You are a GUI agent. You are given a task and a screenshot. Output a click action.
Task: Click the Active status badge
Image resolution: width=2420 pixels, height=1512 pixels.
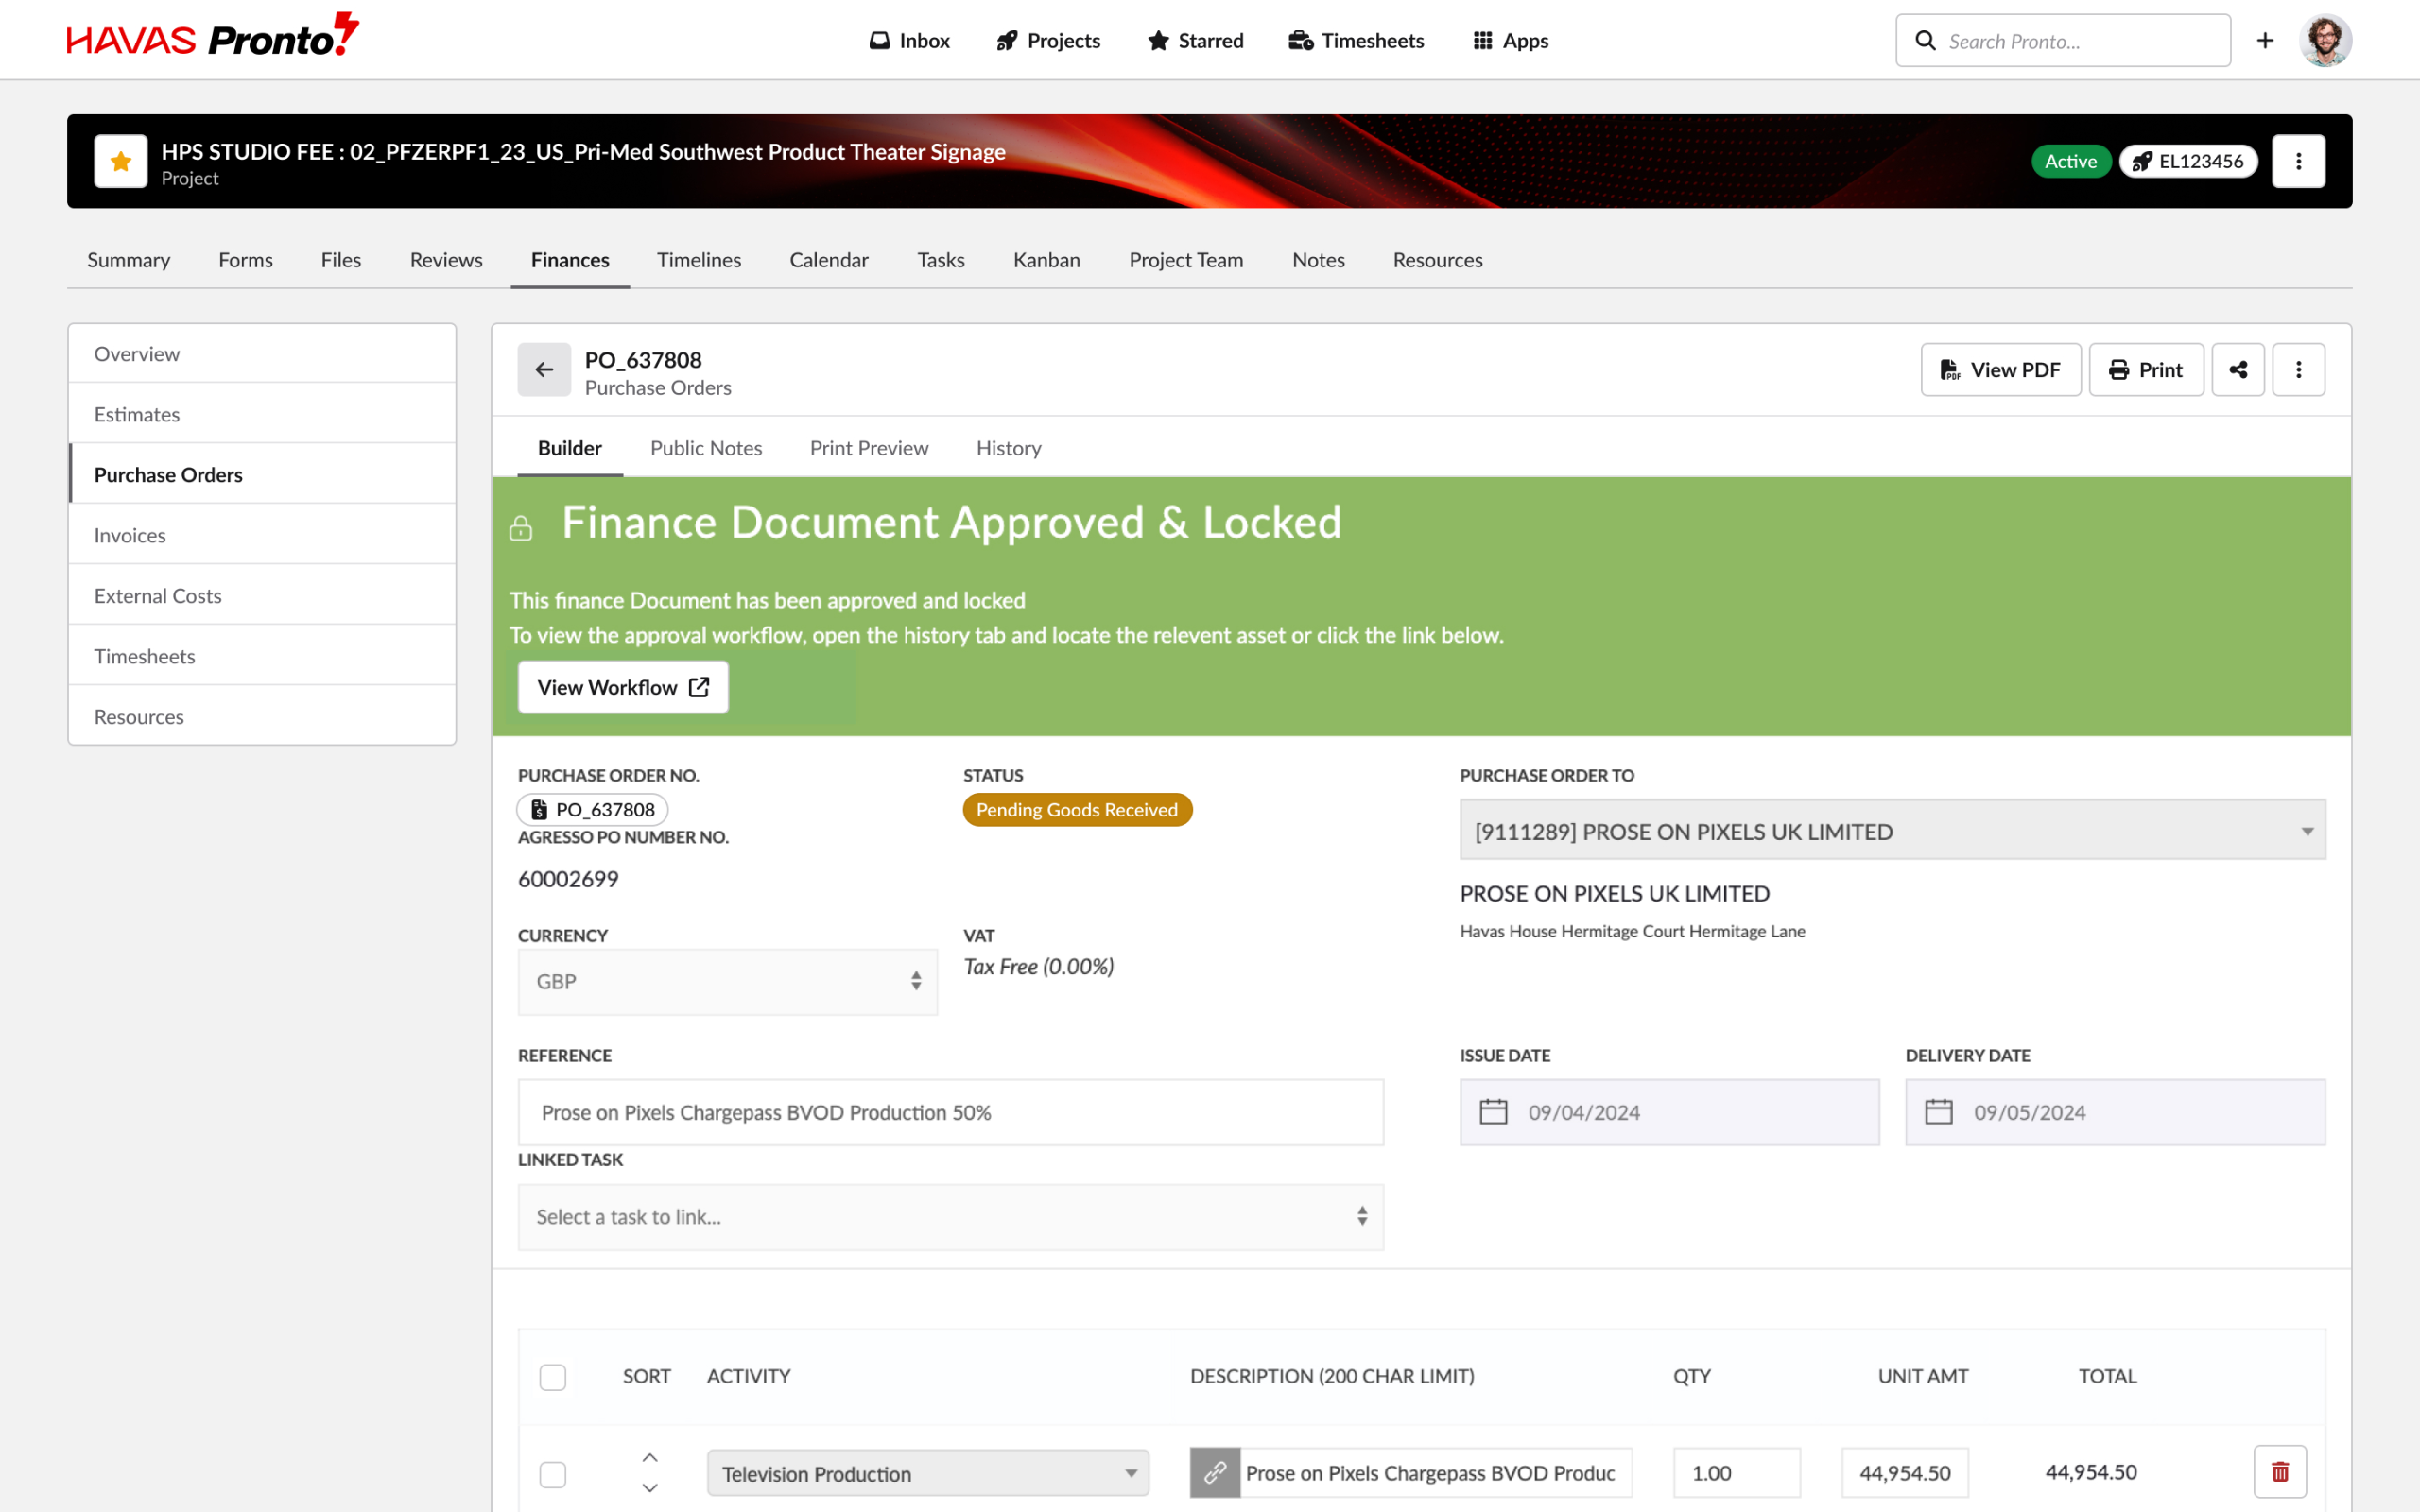2070,161
